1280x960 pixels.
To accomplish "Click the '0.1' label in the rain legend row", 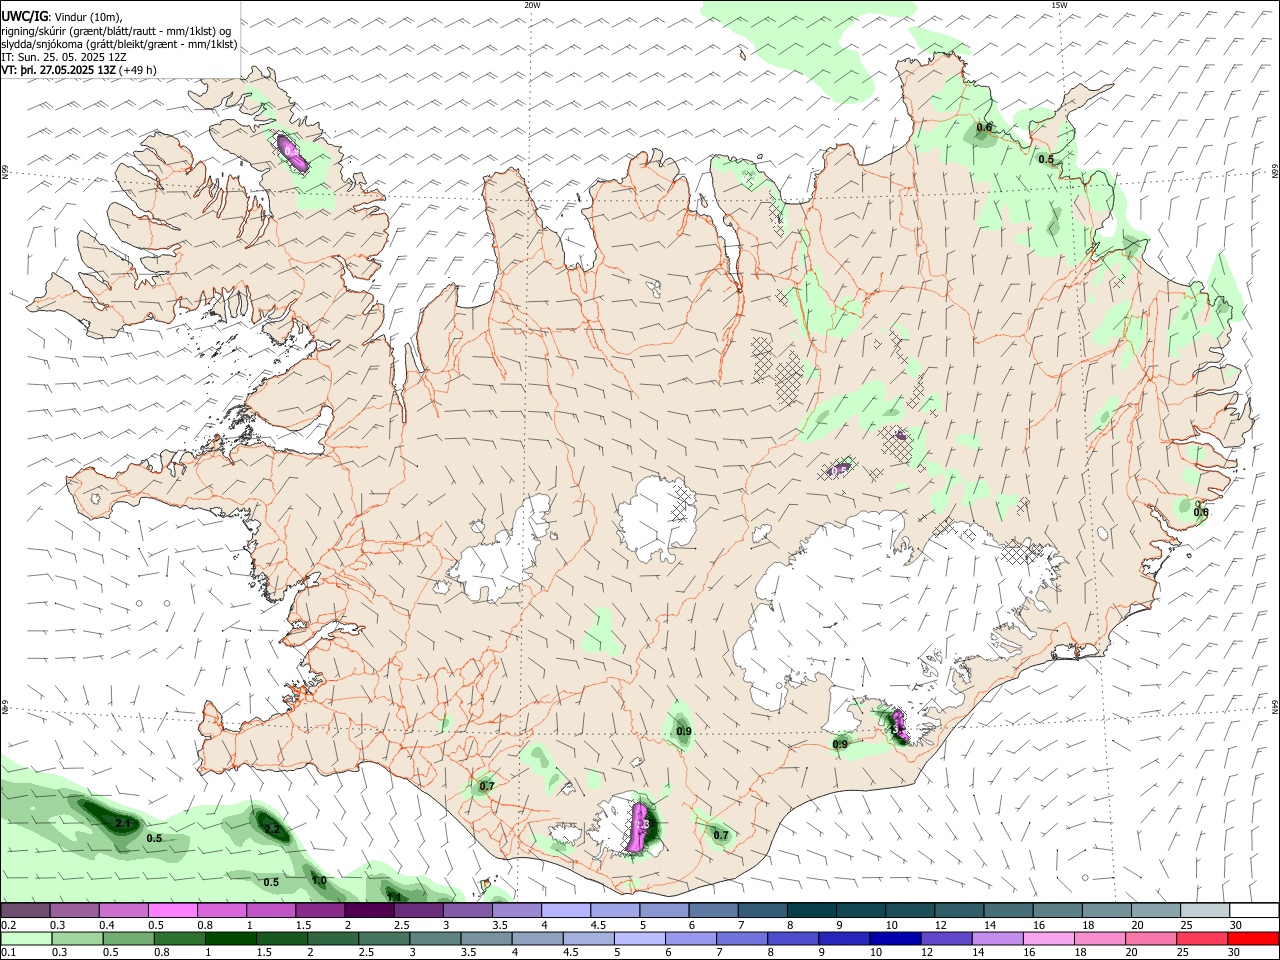I will coord(8,953).
